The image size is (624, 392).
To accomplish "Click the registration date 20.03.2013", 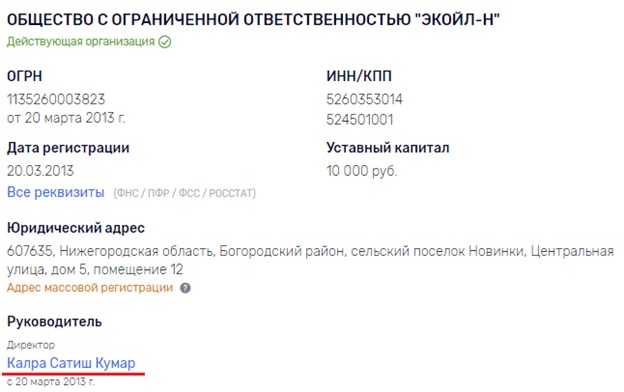I will click(41, 171).
